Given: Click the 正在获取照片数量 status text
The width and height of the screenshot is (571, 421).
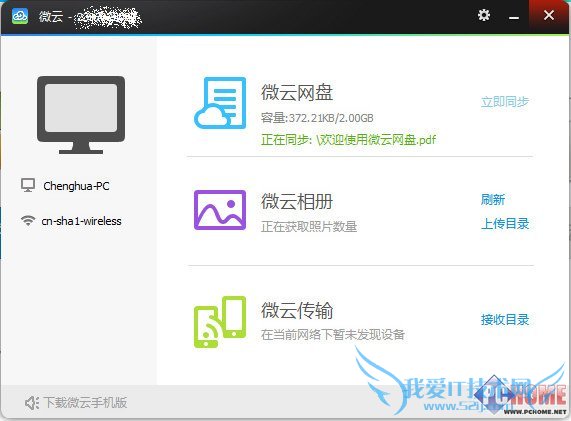Looking at the screenshot, I should click(x=309, y=227).
